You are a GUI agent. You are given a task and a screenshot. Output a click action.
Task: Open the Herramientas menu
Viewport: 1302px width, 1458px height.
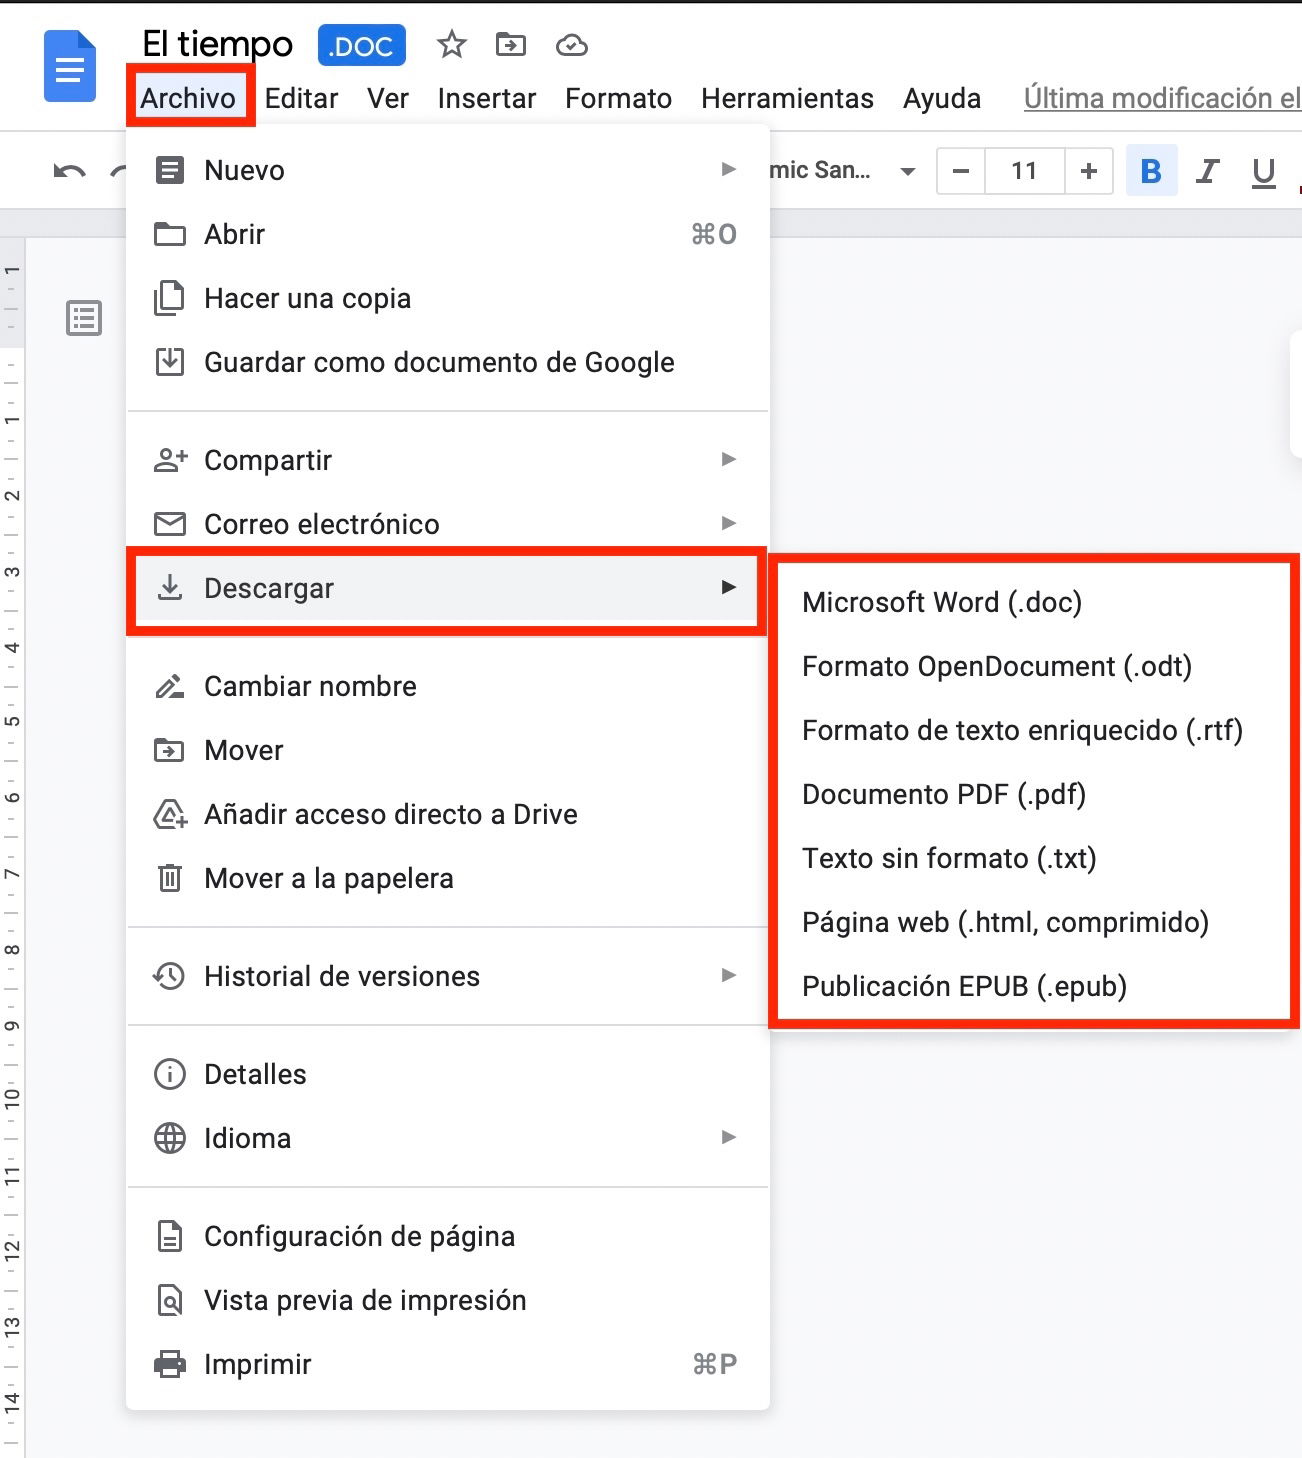click(787, 98)
